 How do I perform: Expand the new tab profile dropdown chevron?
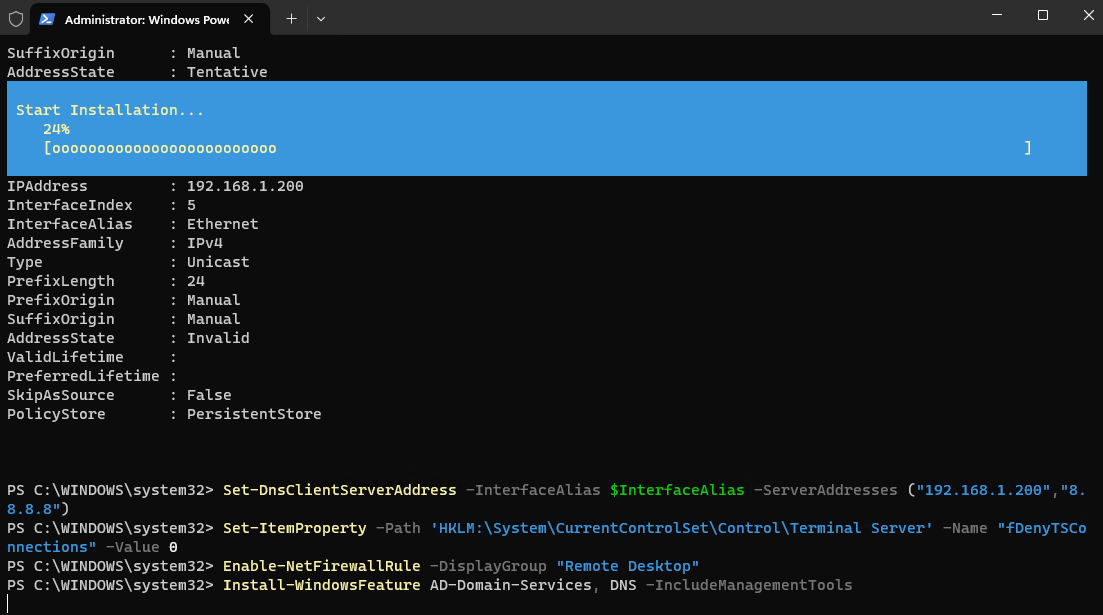tap(320, 19)
